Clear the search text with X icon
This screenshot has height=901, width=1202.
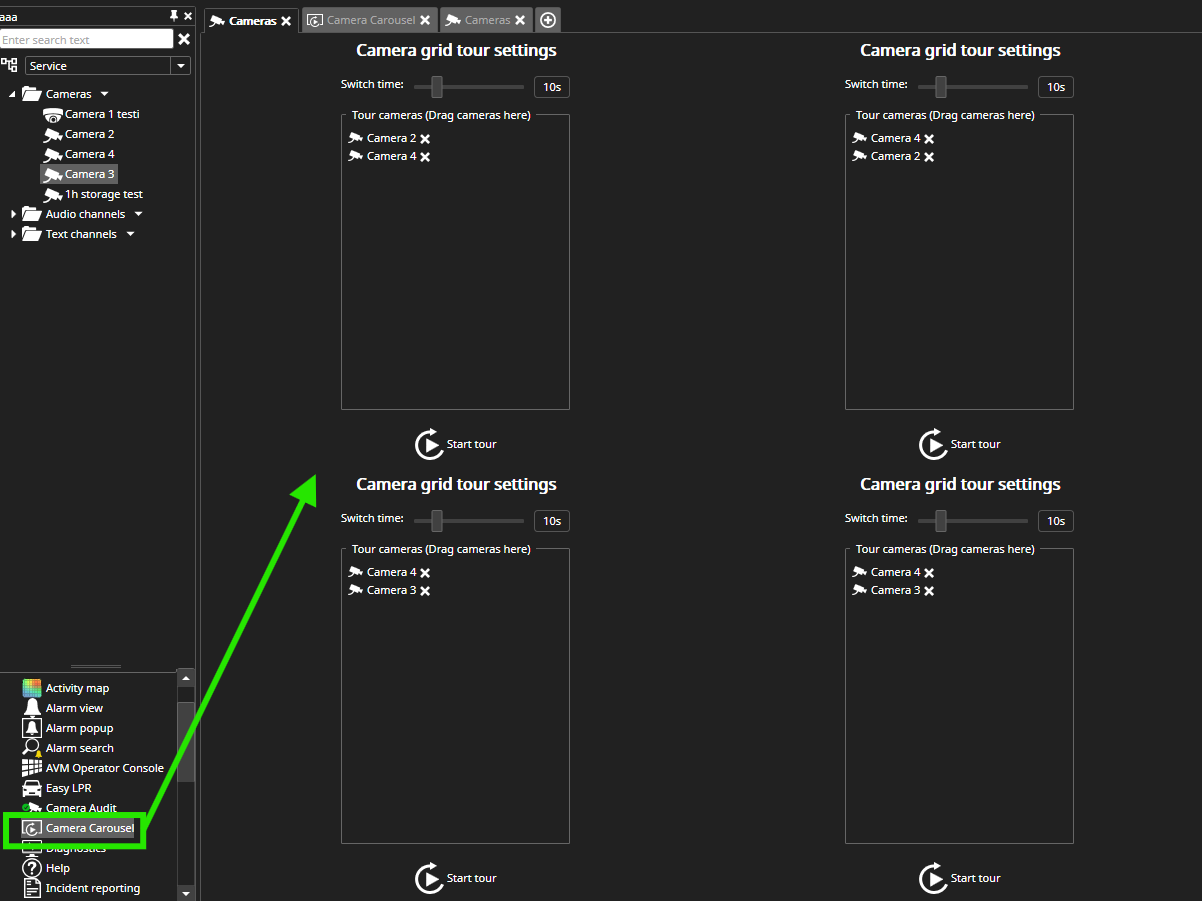(x=184, y=39)
